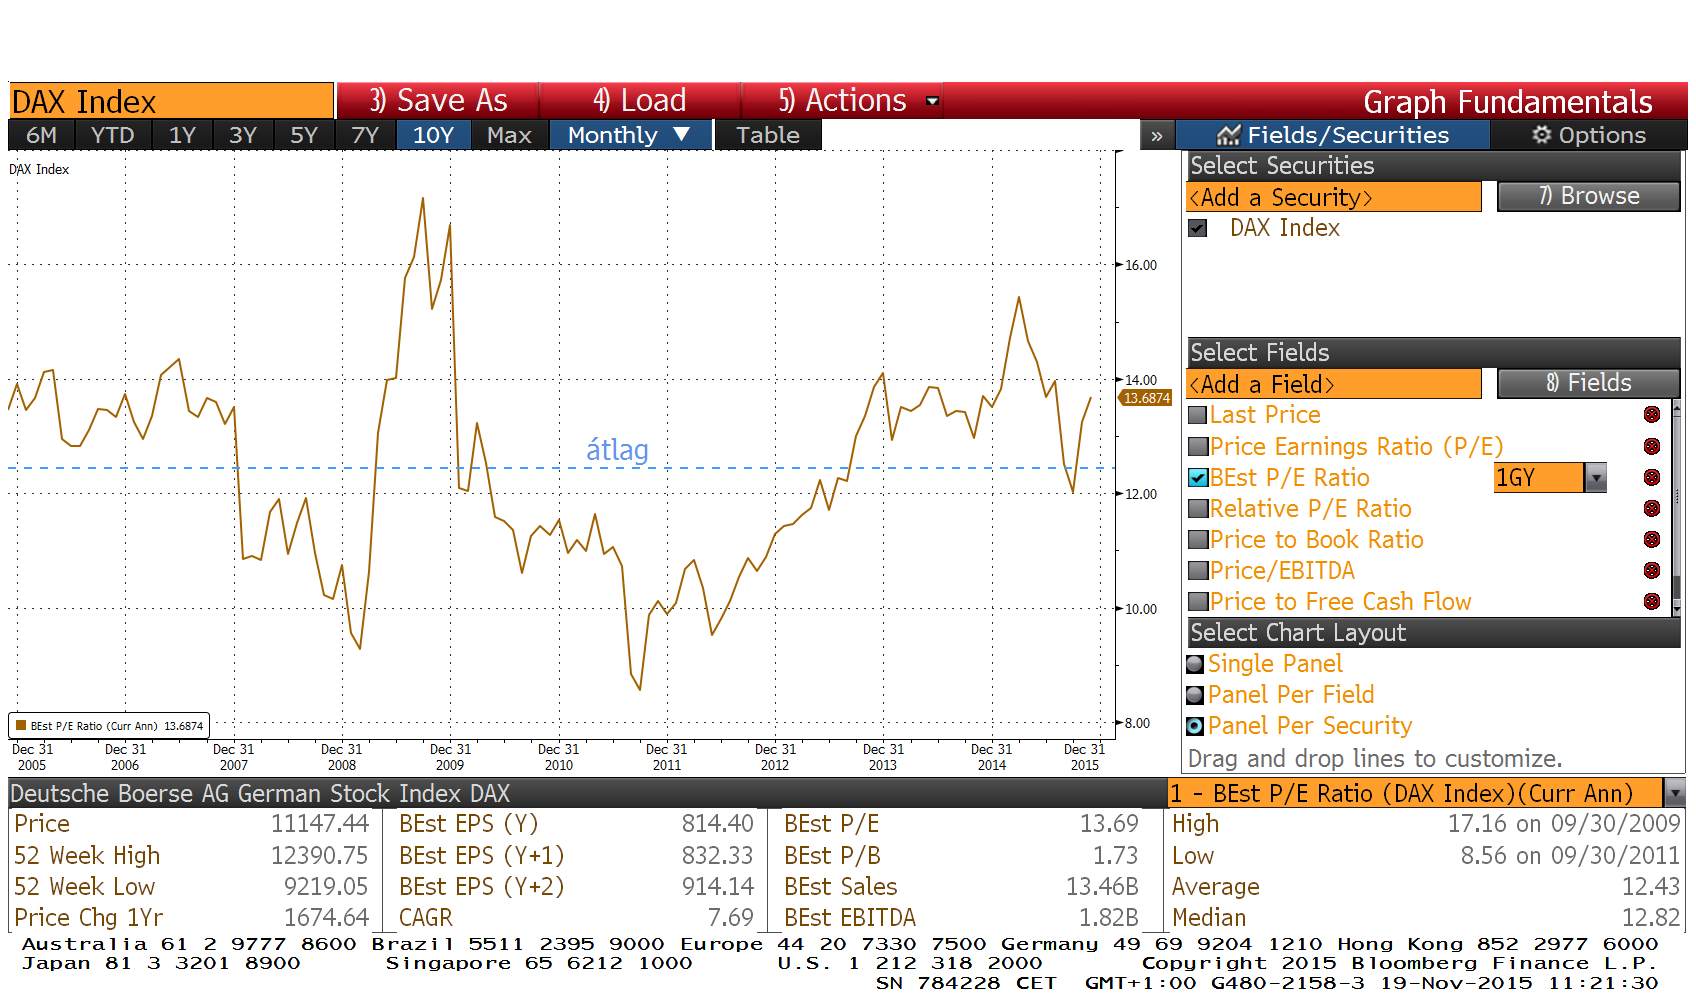
Task: Click the BEst EBITDA 1.82B row
Action: [x=962, y=918]
